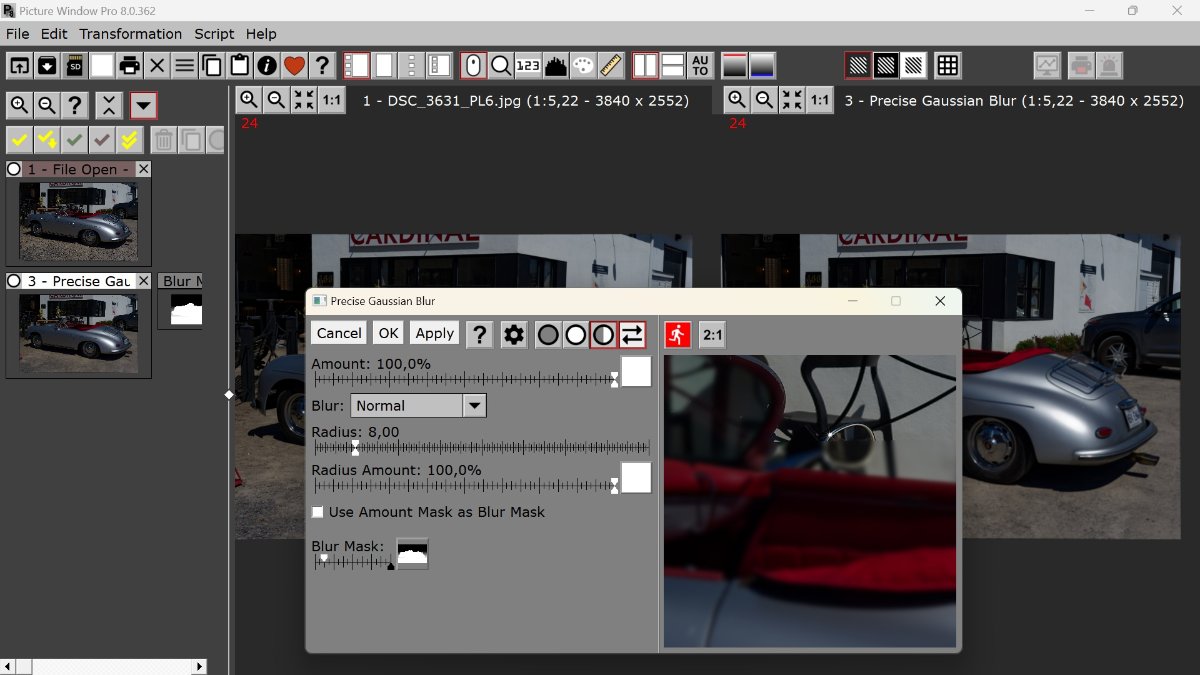Open the Transformation menu
The image size is (1200, 675).
point(130,34)
